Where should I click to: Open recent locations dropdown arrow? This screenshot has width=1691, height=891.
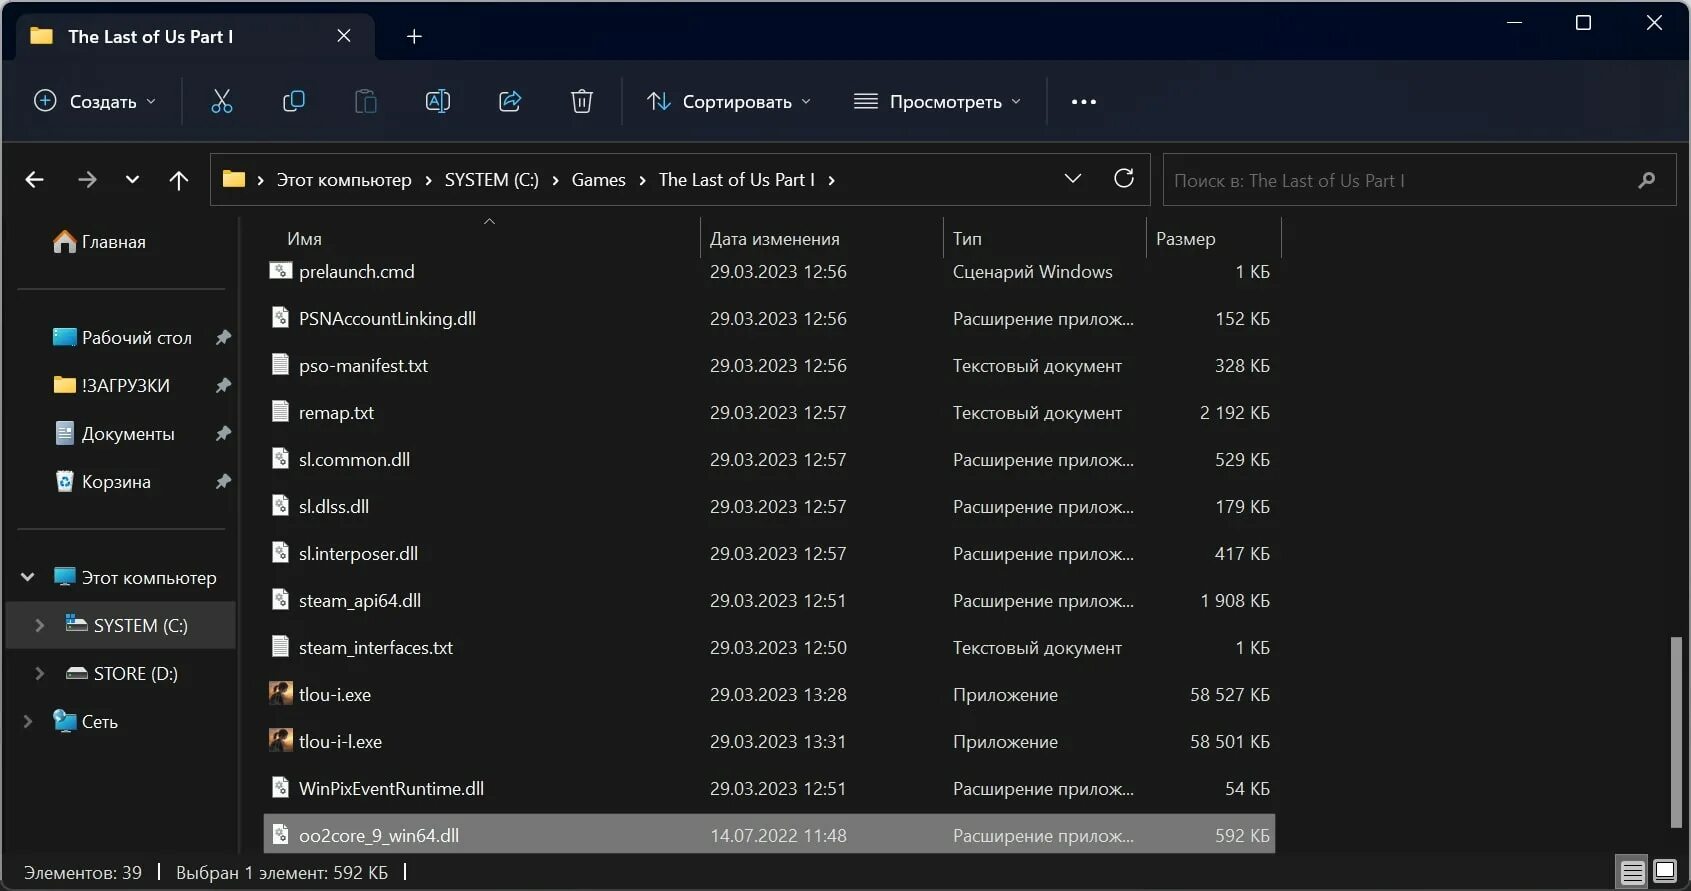[x=132, y=180]
